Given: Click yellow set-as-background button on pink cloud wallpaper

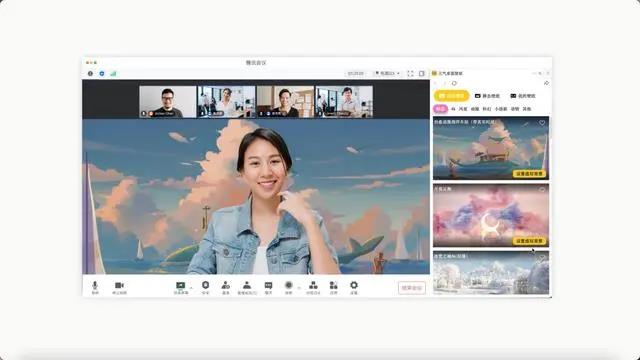Looking at the screenshot, I should [529, 241].
